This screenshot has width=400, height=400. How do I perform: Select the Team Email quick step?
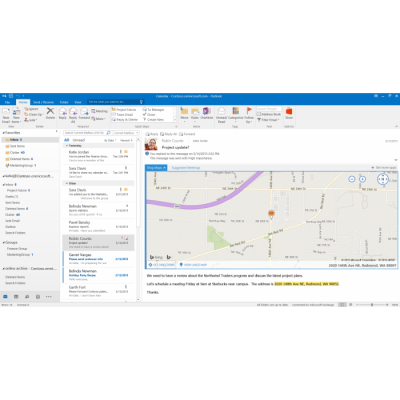coord(122,114)
